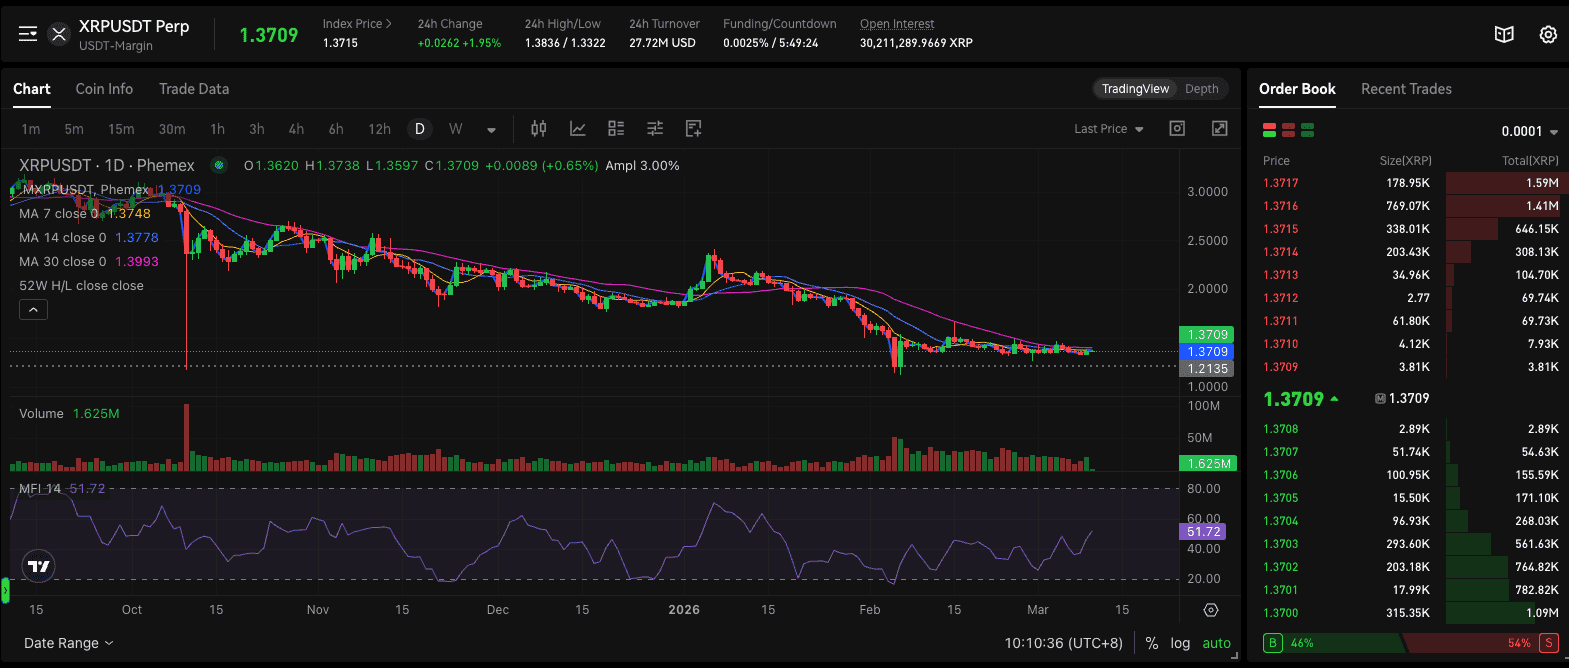1569x668 pixels.
Task: Select the 4h timeframe
Action: pyautogui.click(x=296, y=129)
